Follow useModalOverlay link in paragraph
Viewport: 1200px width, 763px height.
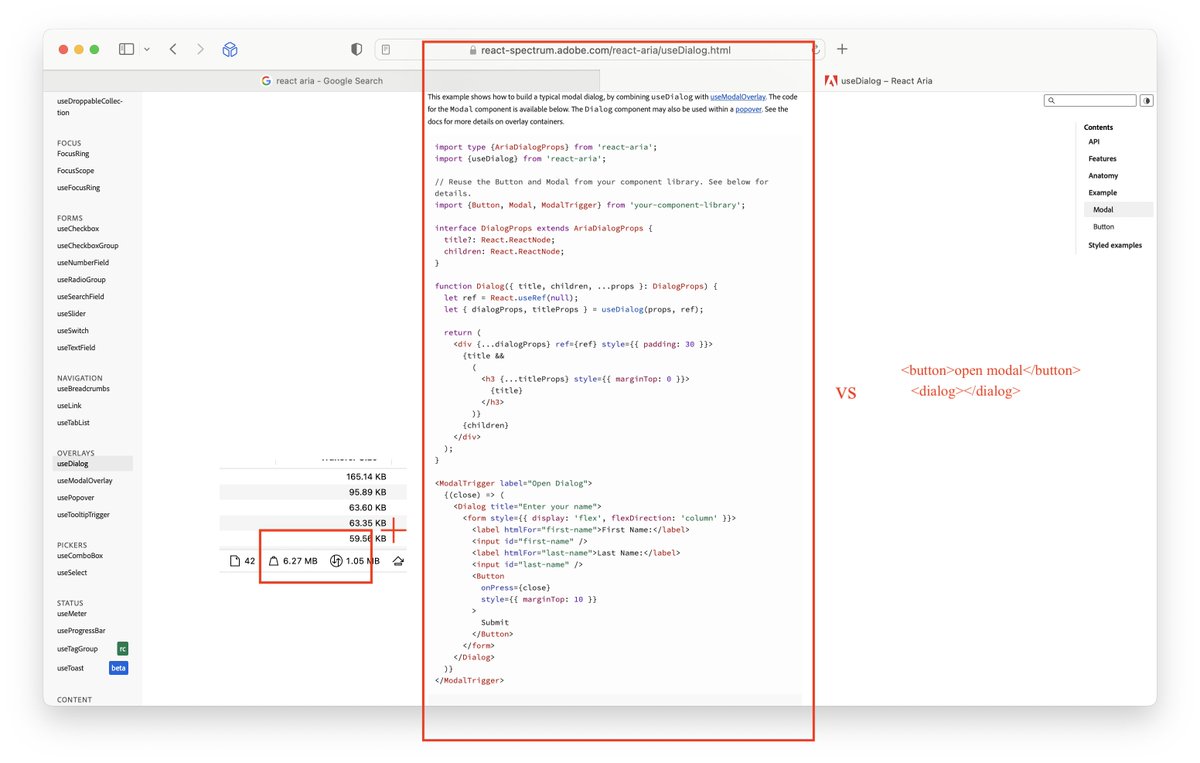click(738, 97)
